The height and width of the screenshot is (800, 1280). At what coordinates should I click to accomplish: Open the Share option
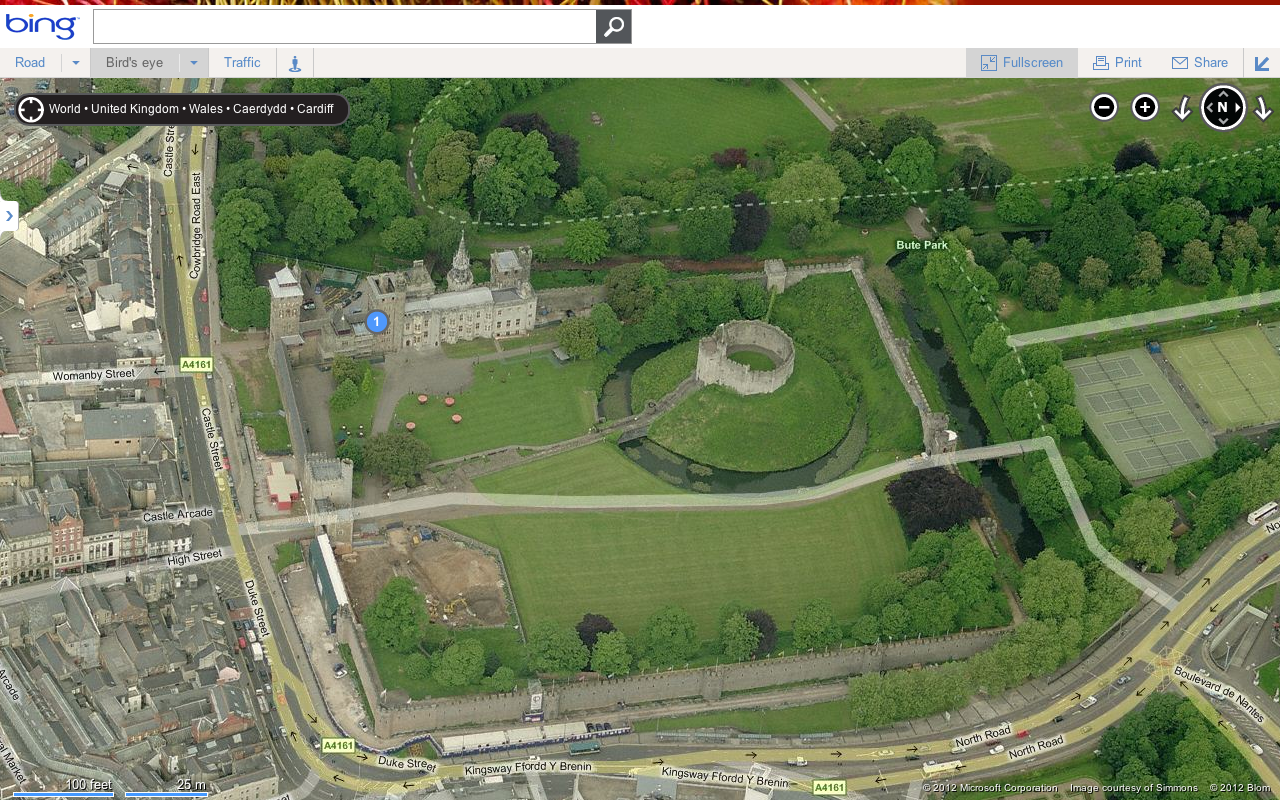pyautogui.click(x=1199, y=62)
